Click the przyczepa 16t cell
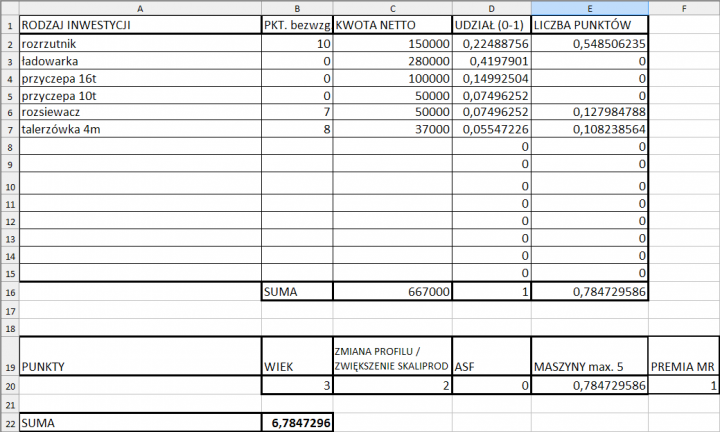Viewport: 720px width, 432px height. 139,79
